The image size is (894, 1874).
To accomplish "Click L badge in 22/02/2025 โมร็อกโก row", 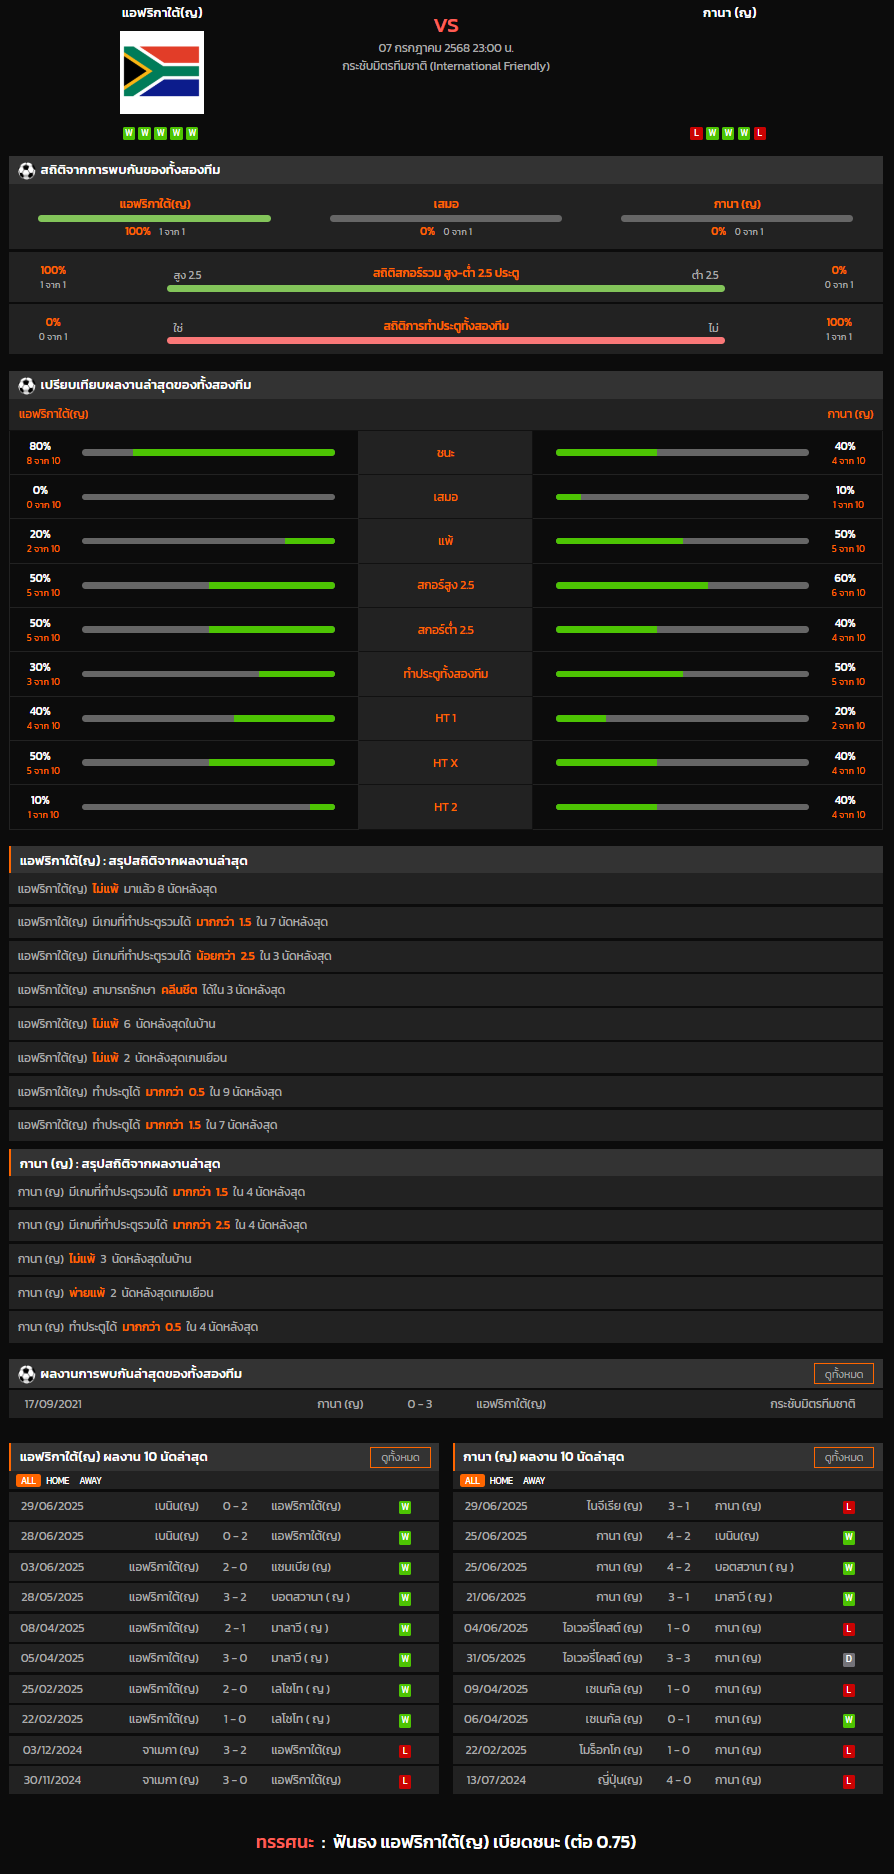I will [849, 1751].
